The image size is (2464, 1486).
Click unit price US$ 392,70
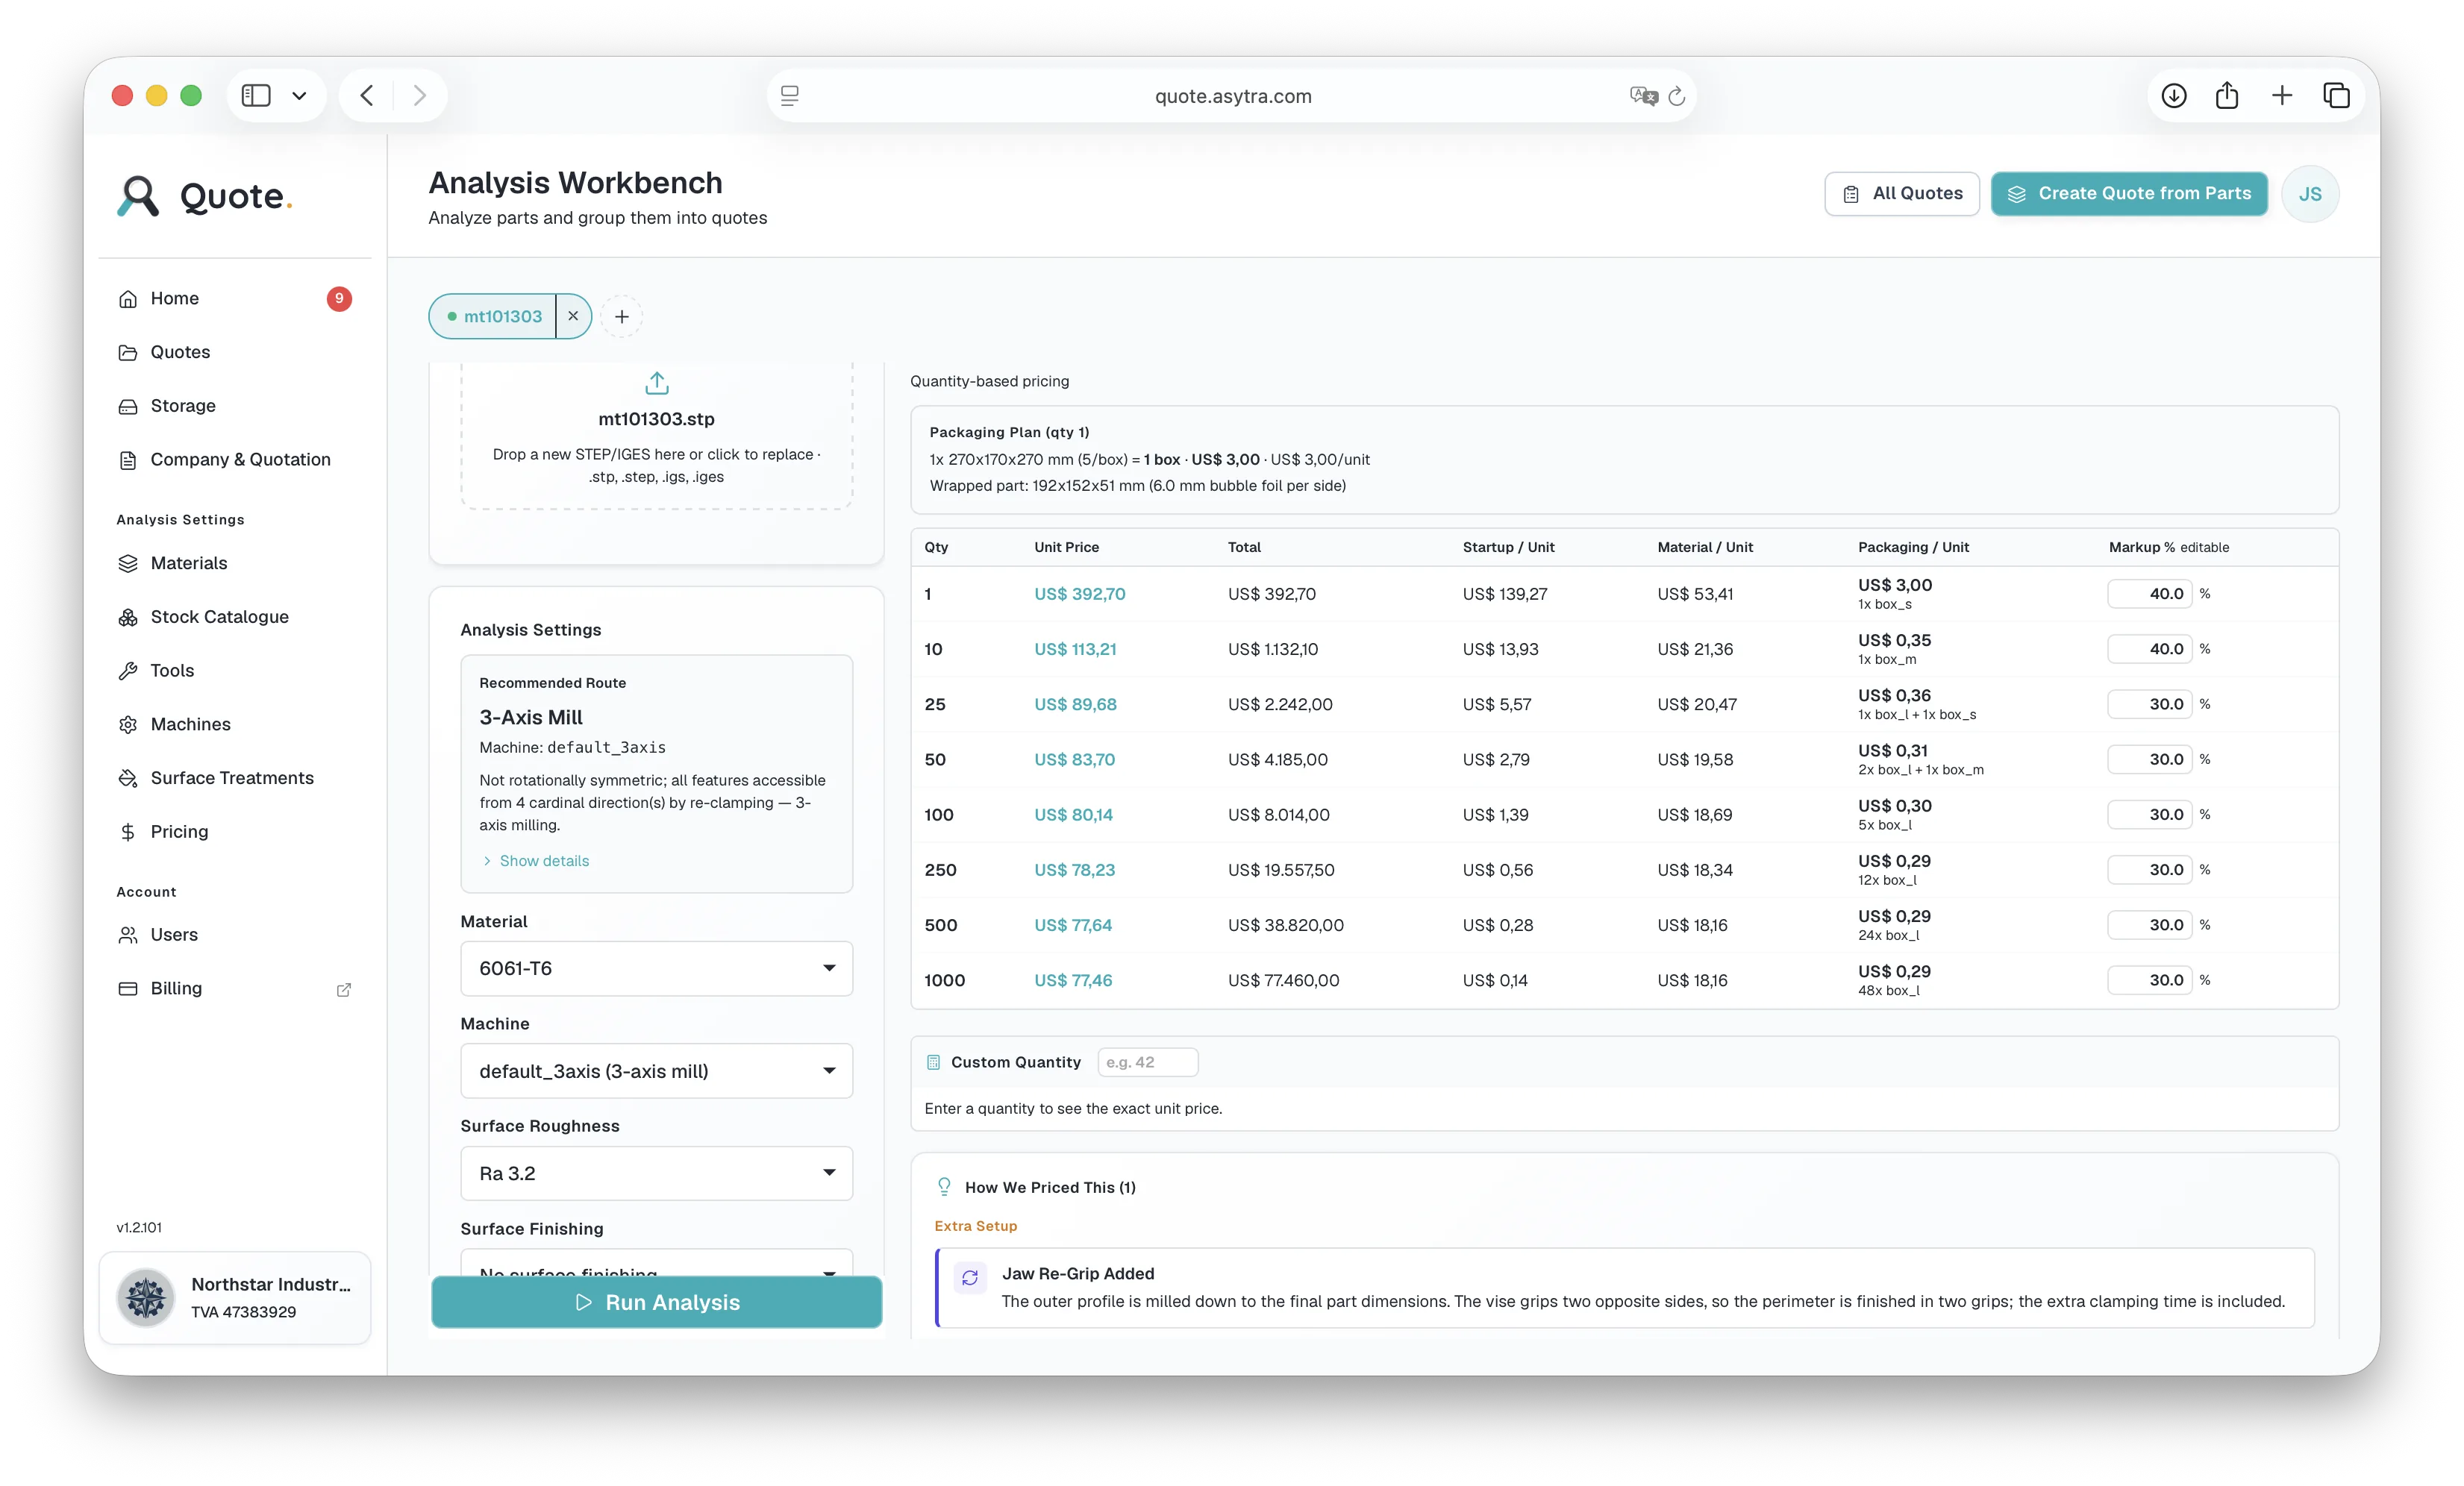(1079, 594)
